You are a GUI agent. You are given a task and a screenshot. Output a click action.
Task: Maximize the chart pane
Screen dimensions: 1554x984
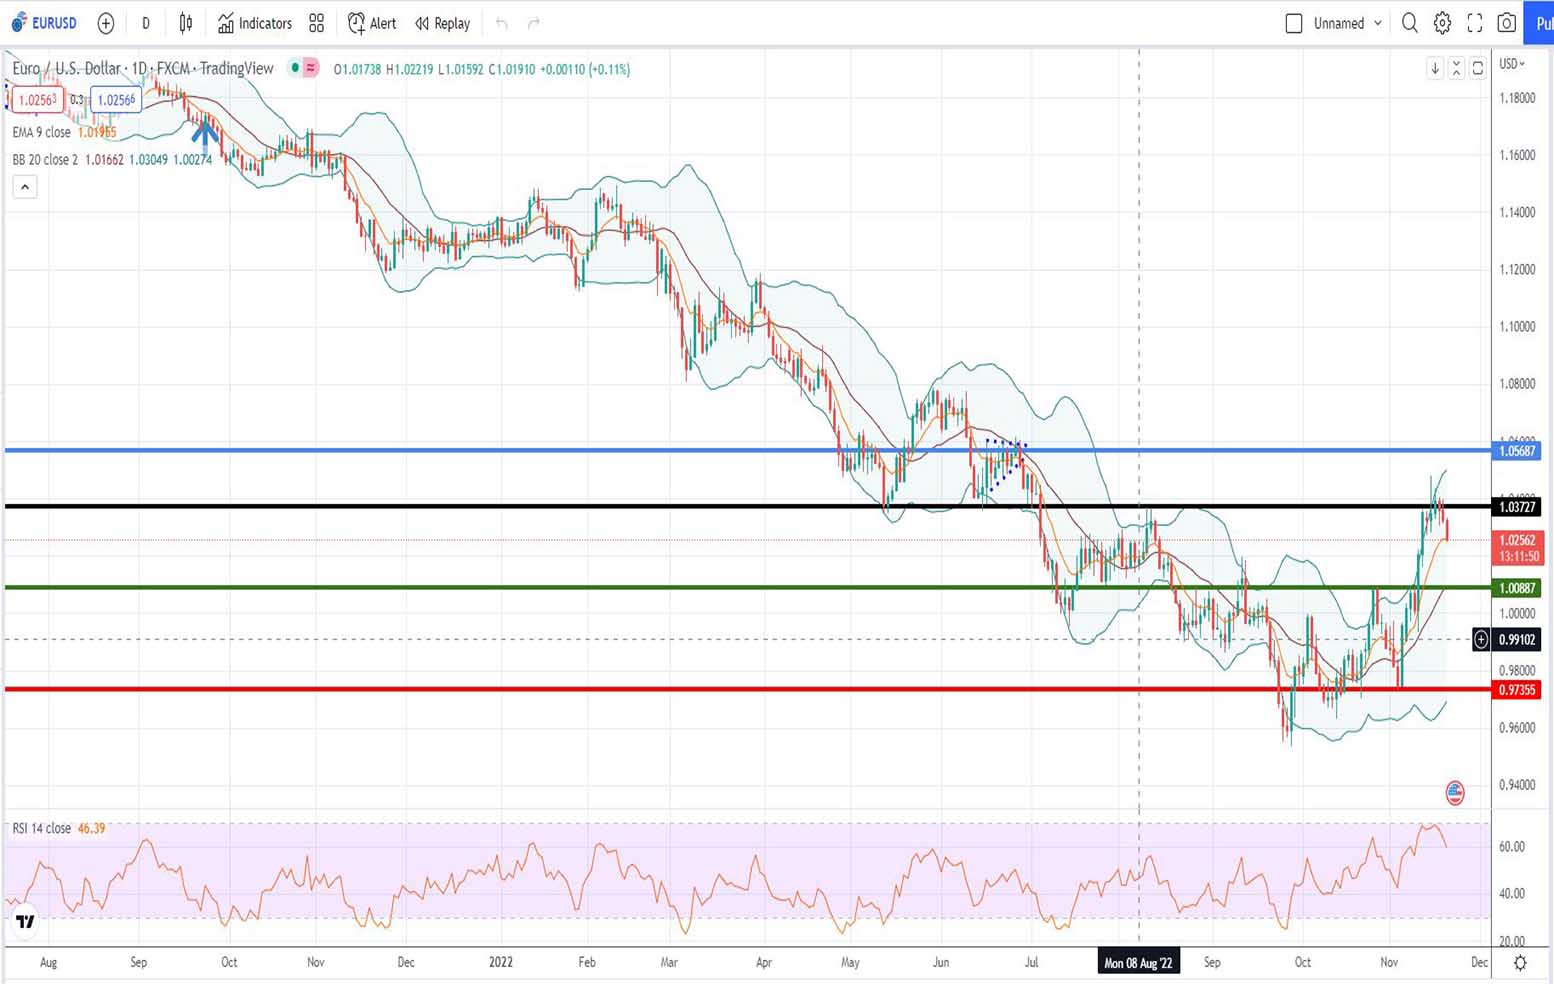click(x=1477, y=68)
